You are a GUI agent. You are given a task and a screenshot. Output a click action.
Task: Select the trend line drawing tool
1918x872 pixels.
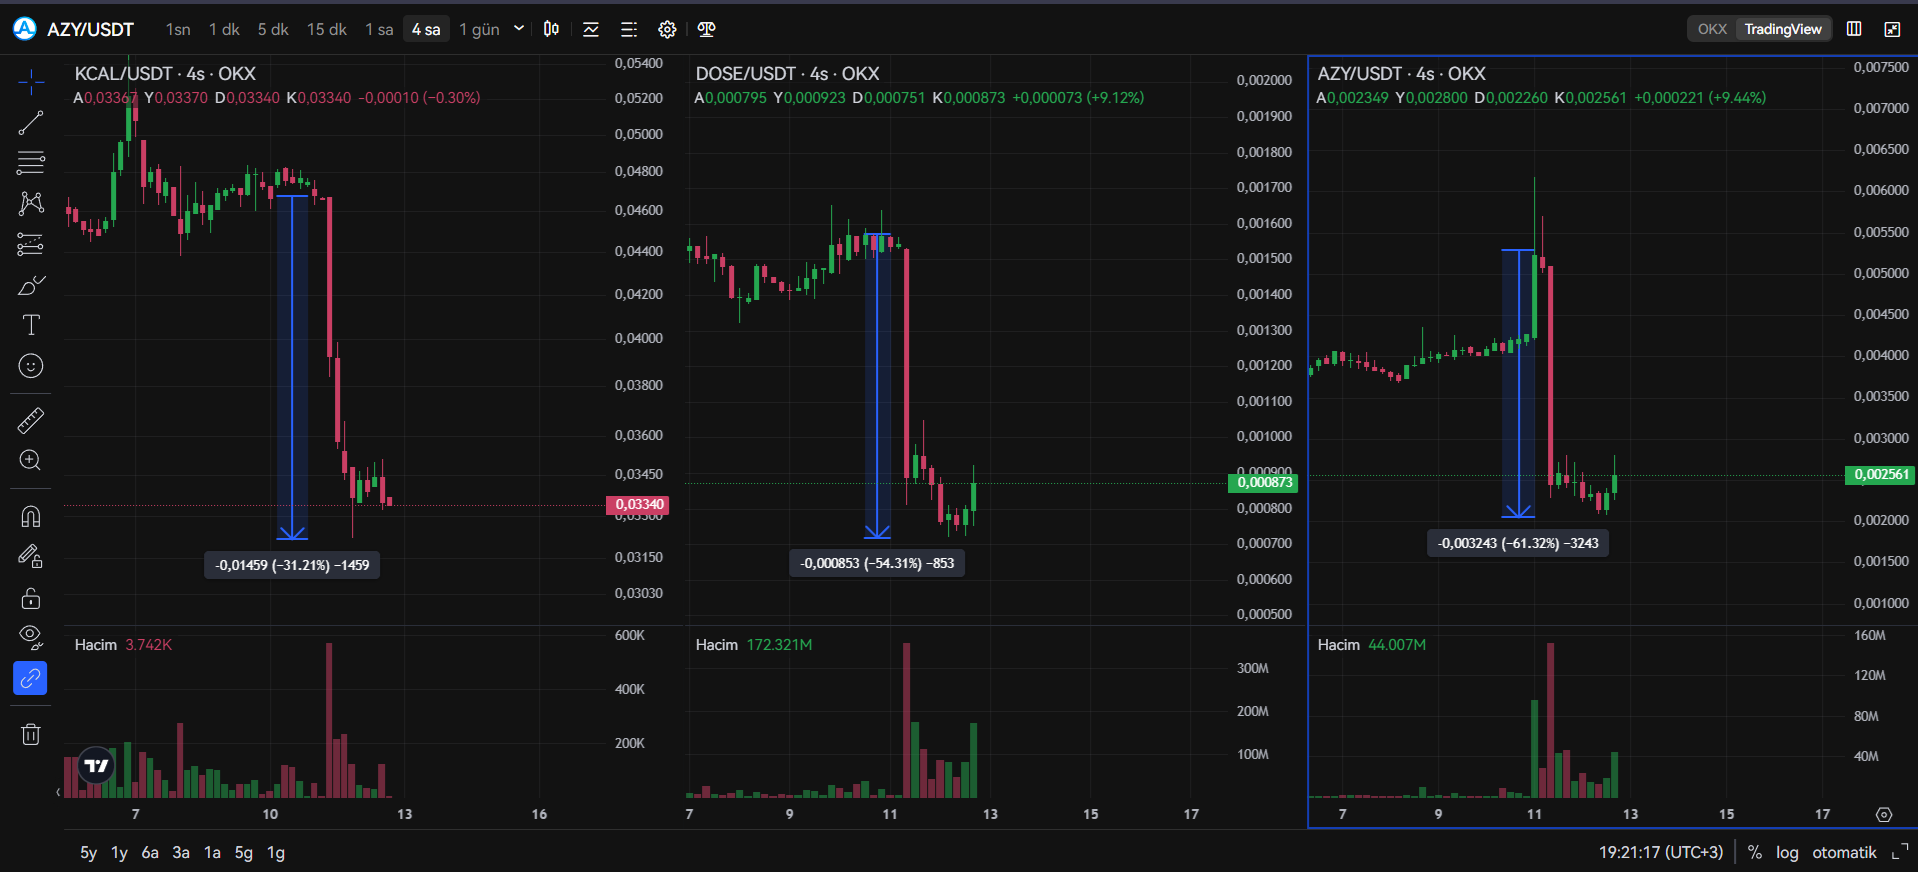(31, 123)
